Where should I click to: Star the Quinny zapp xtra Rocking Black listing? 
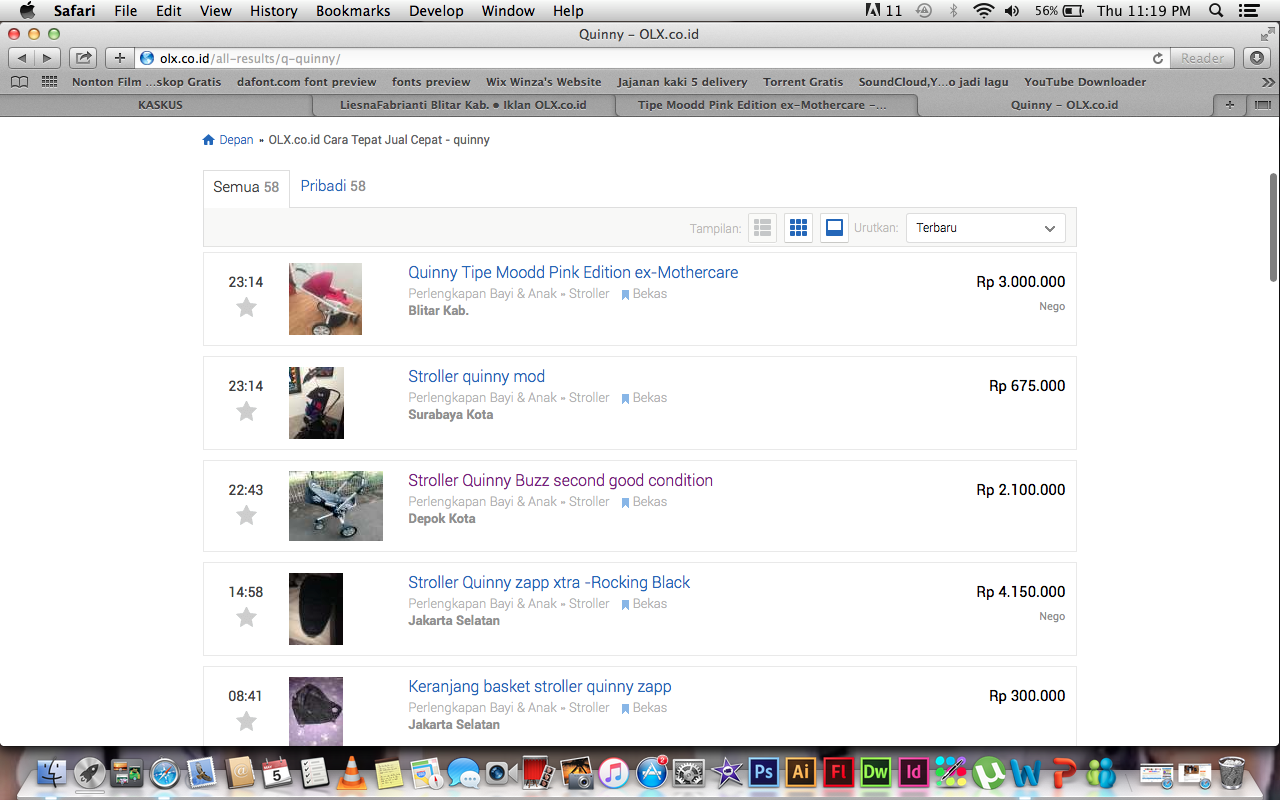246,618
